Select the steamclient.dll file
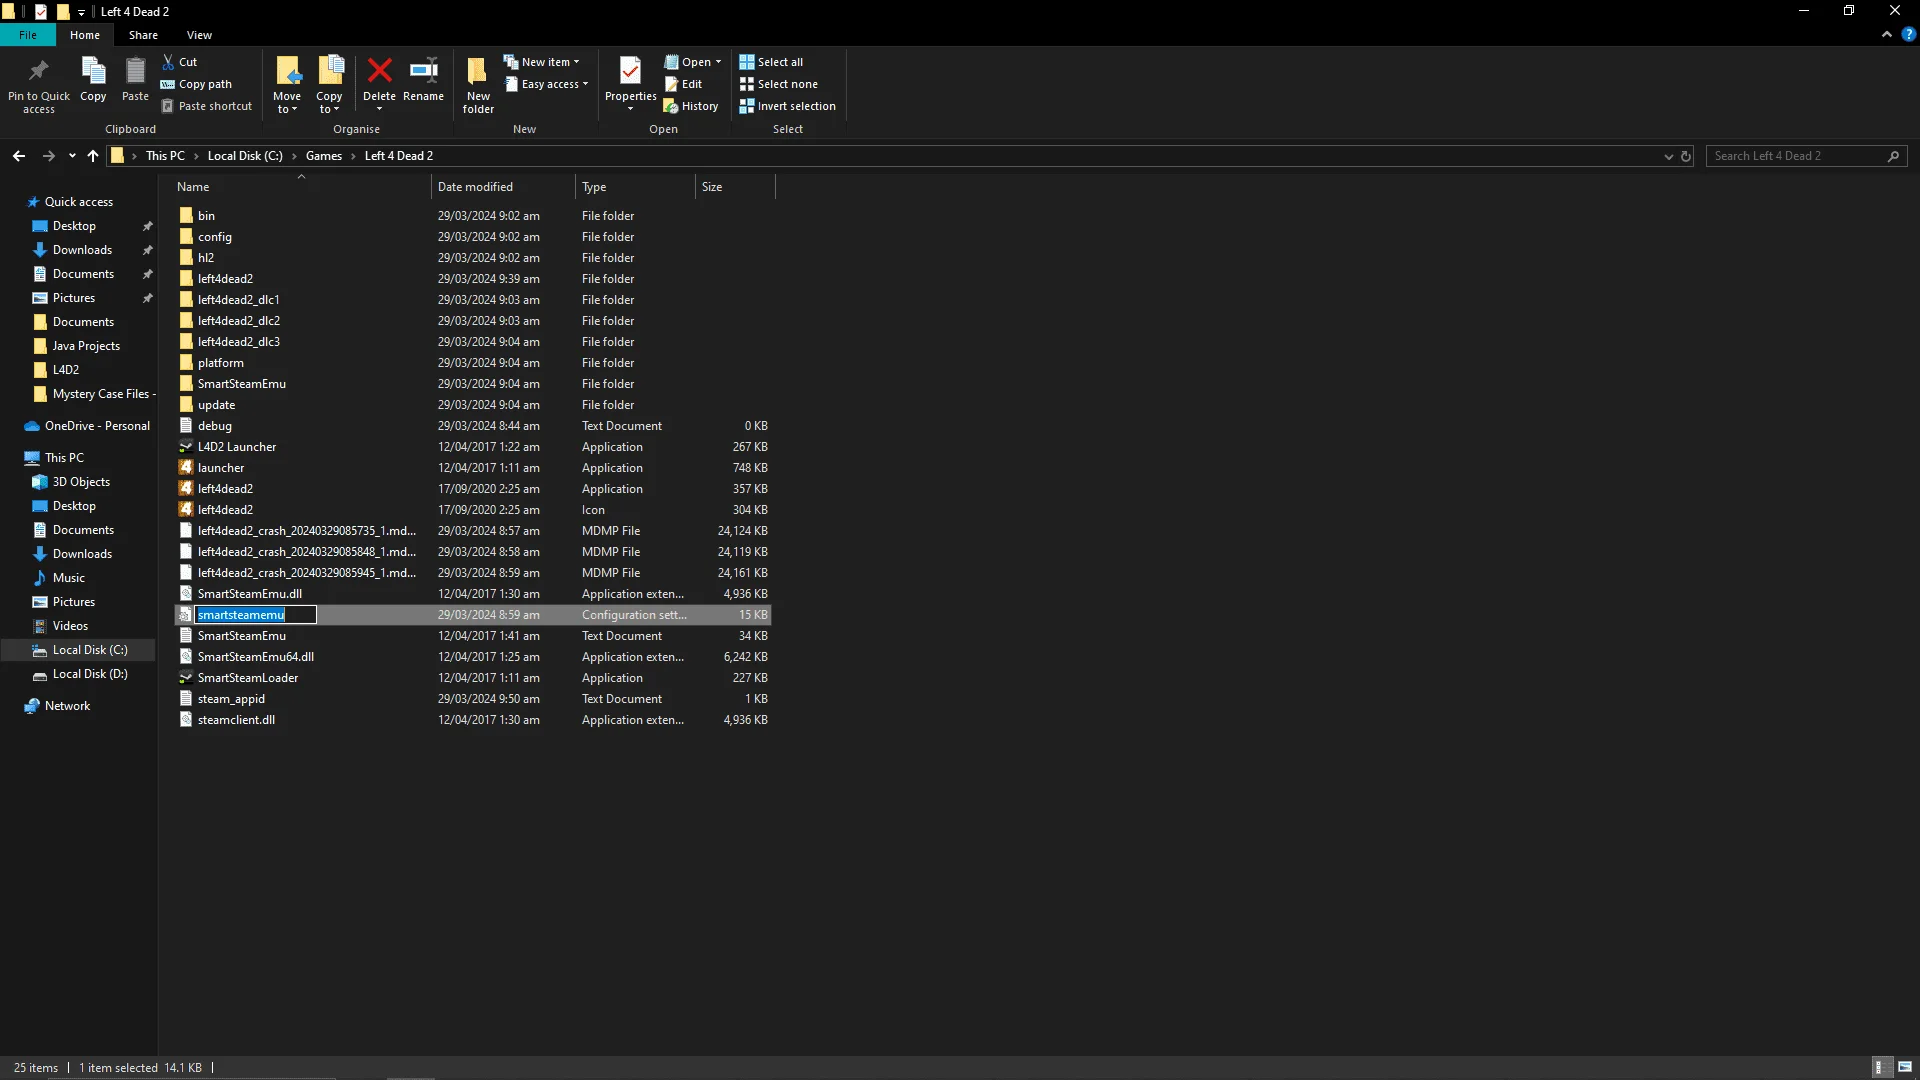This screenshot has height=1080, width=1920. click(x=236, y=720)
